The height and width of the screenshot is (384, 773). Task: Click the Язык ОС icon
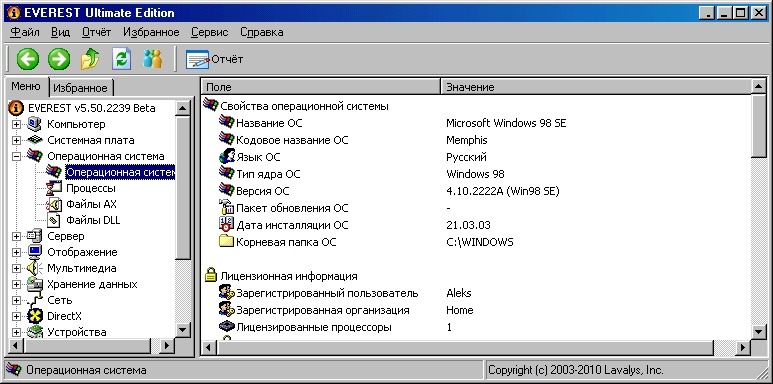coord(226,157)
